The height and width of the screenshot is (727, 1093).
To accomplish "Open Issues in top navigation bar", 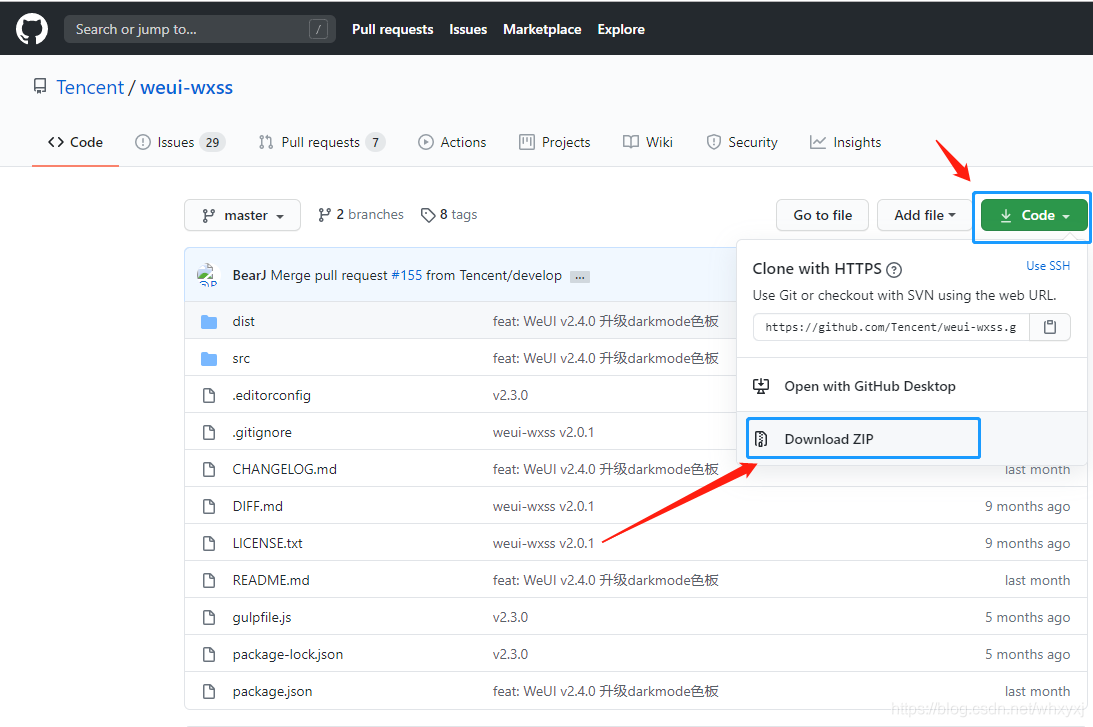I will (468, 29).
